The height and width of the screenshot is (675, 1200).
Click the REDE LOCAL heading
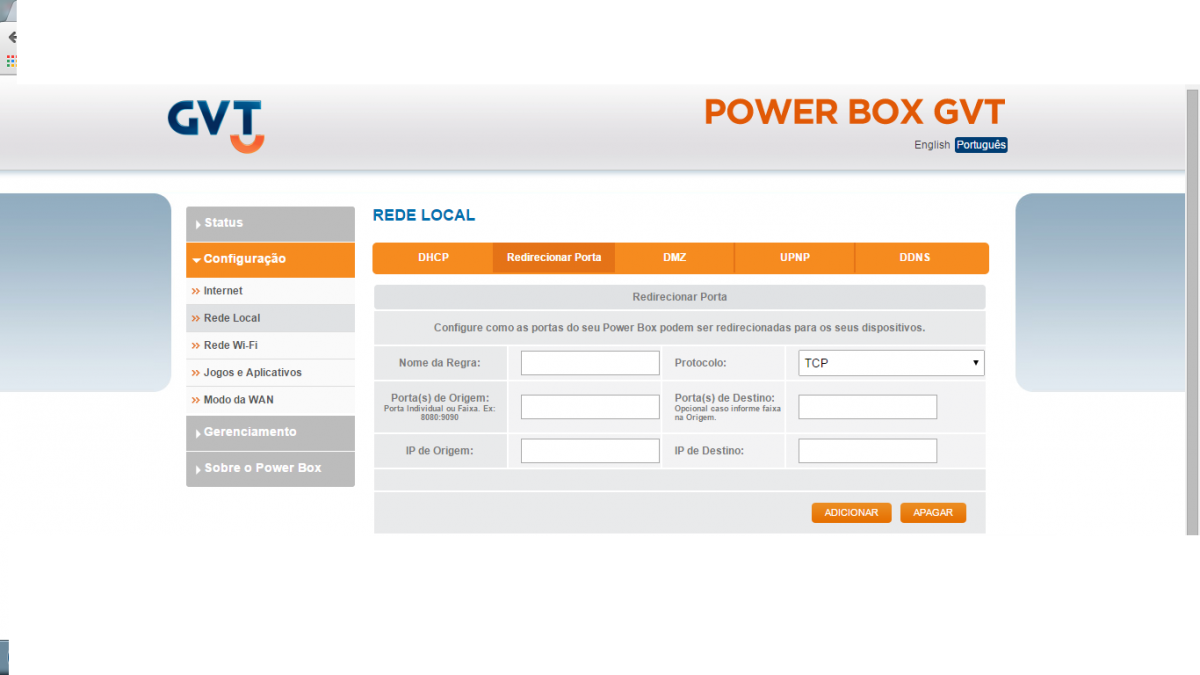click(x=424, y=215)
